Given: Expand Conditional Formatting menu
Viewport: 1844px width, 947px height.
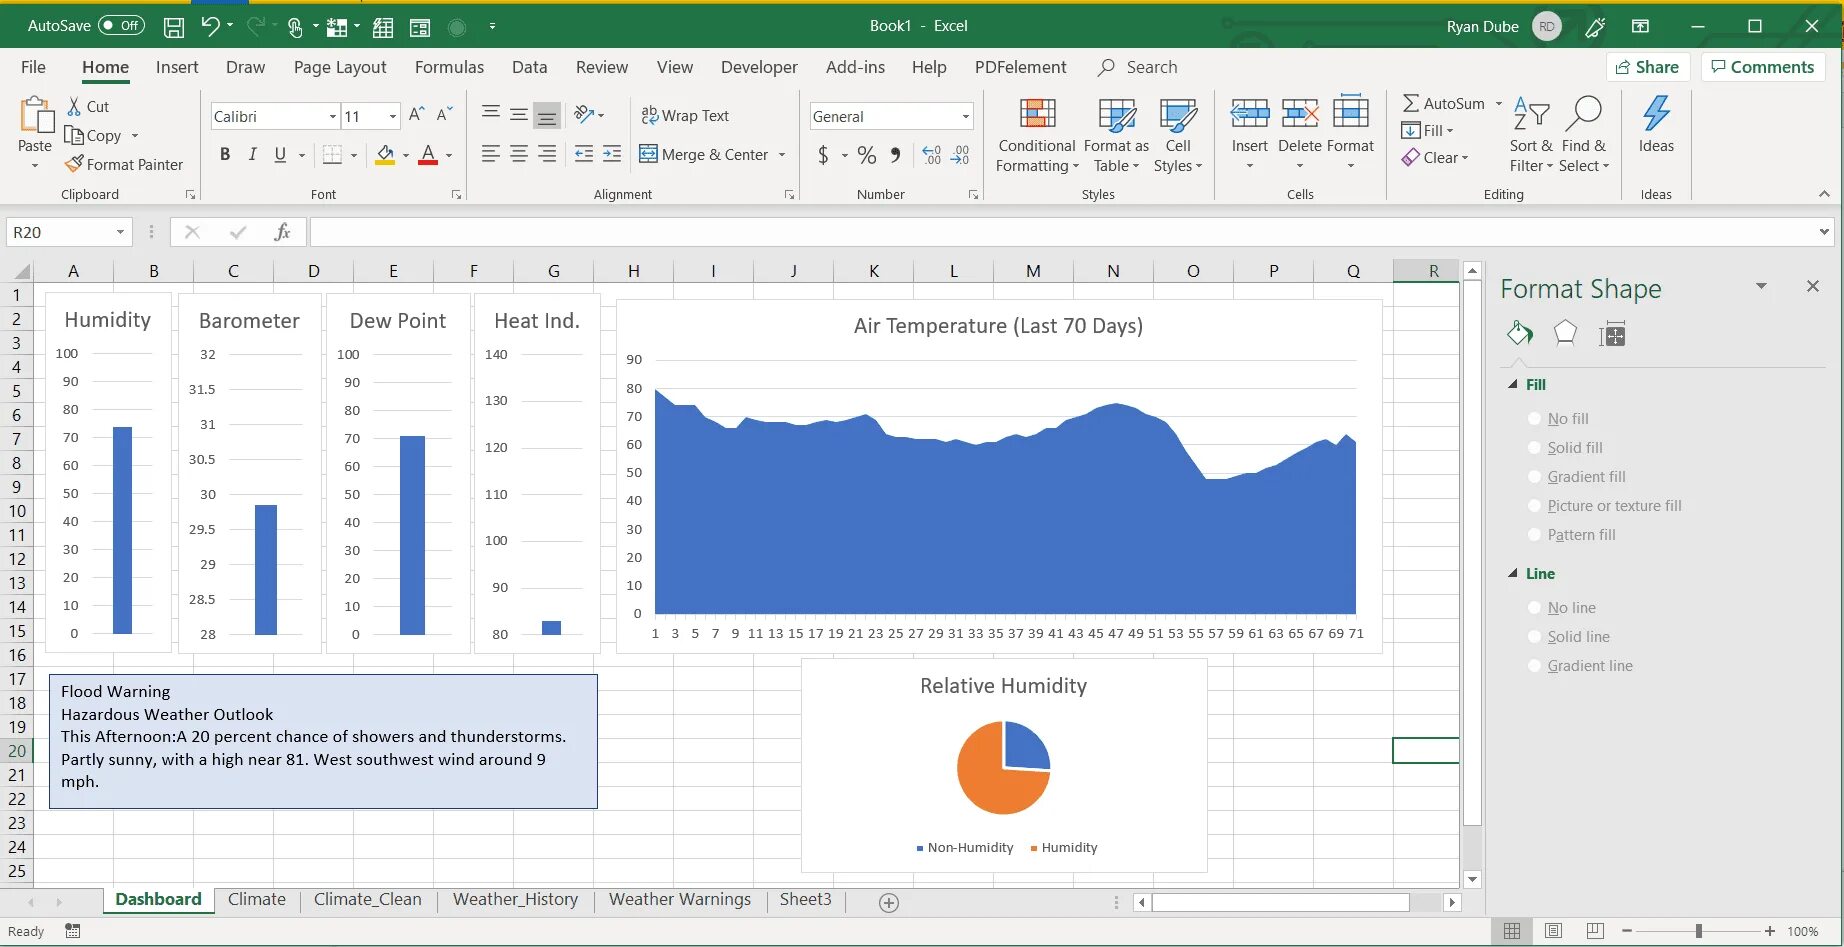Looking at the screenshot, I should 1037,136.
